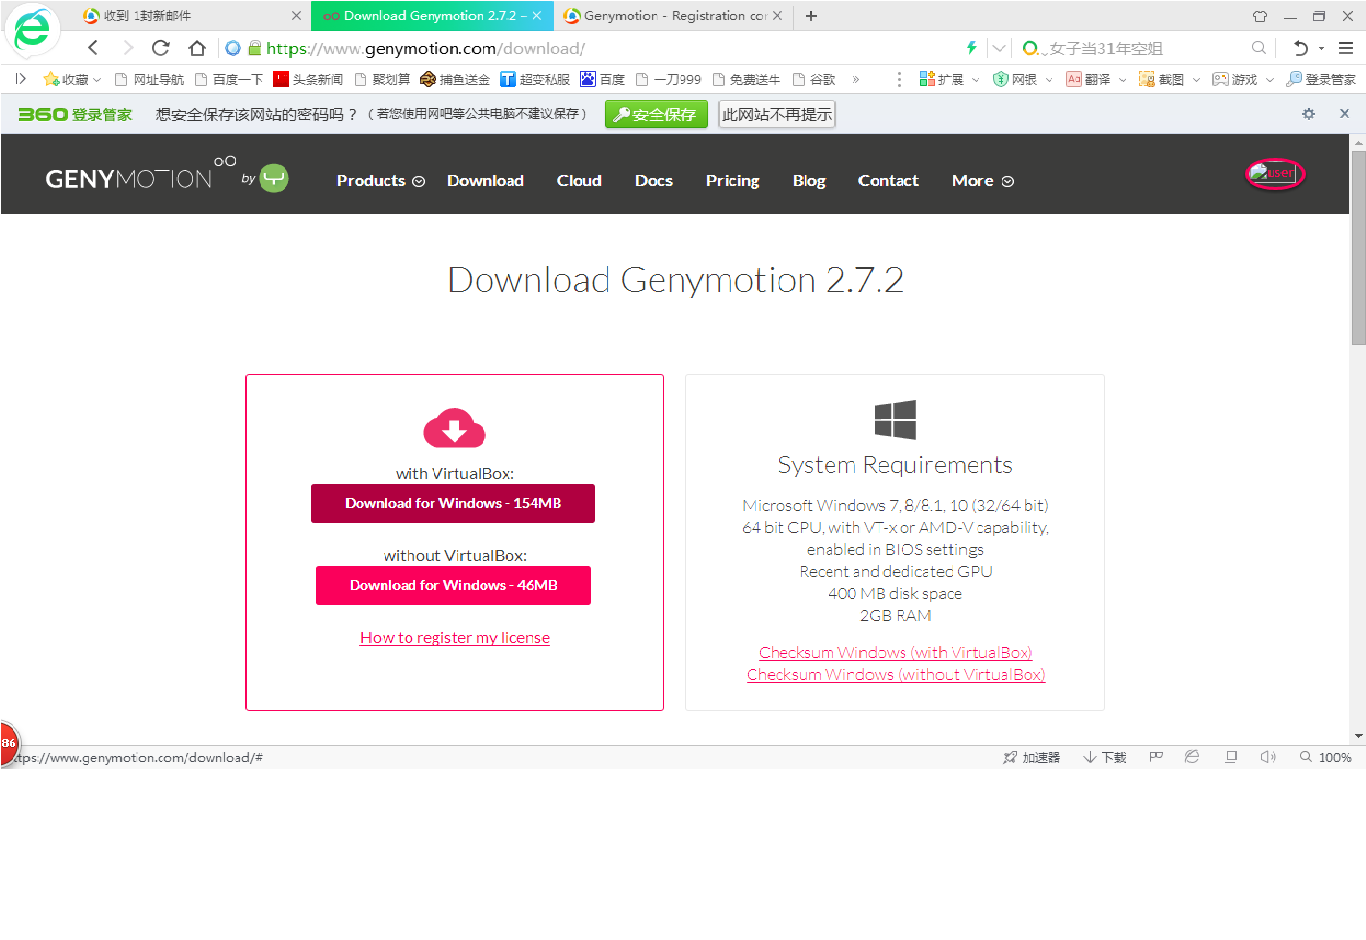Open the Pricing nav menu item
The width and height of the screenshot is (1366, 940).
[x=732, y=181]
